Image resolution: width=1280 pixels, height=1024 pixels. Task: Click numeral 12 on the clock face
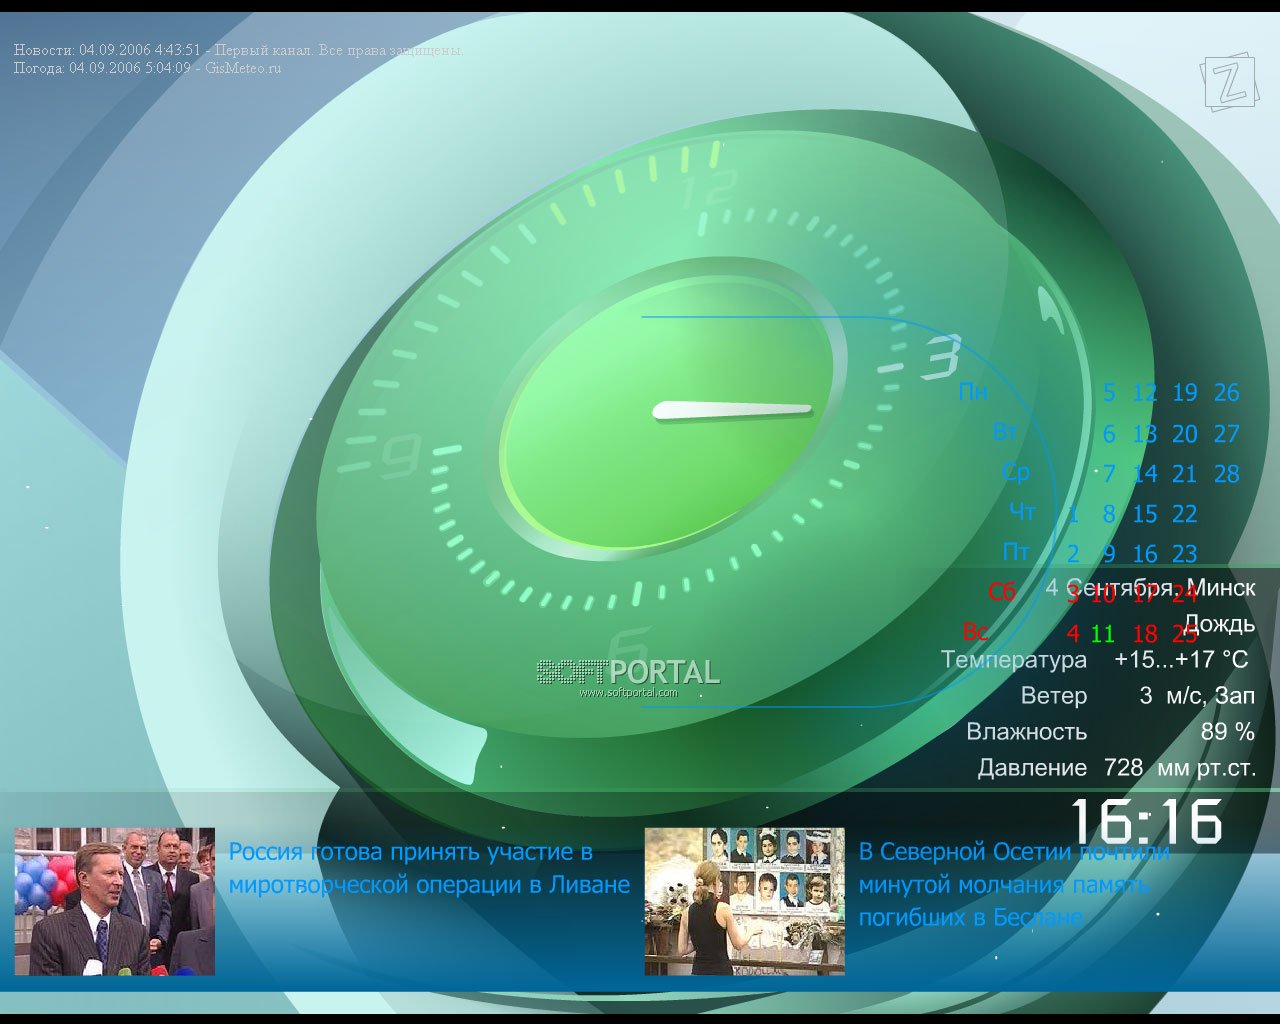708,189
